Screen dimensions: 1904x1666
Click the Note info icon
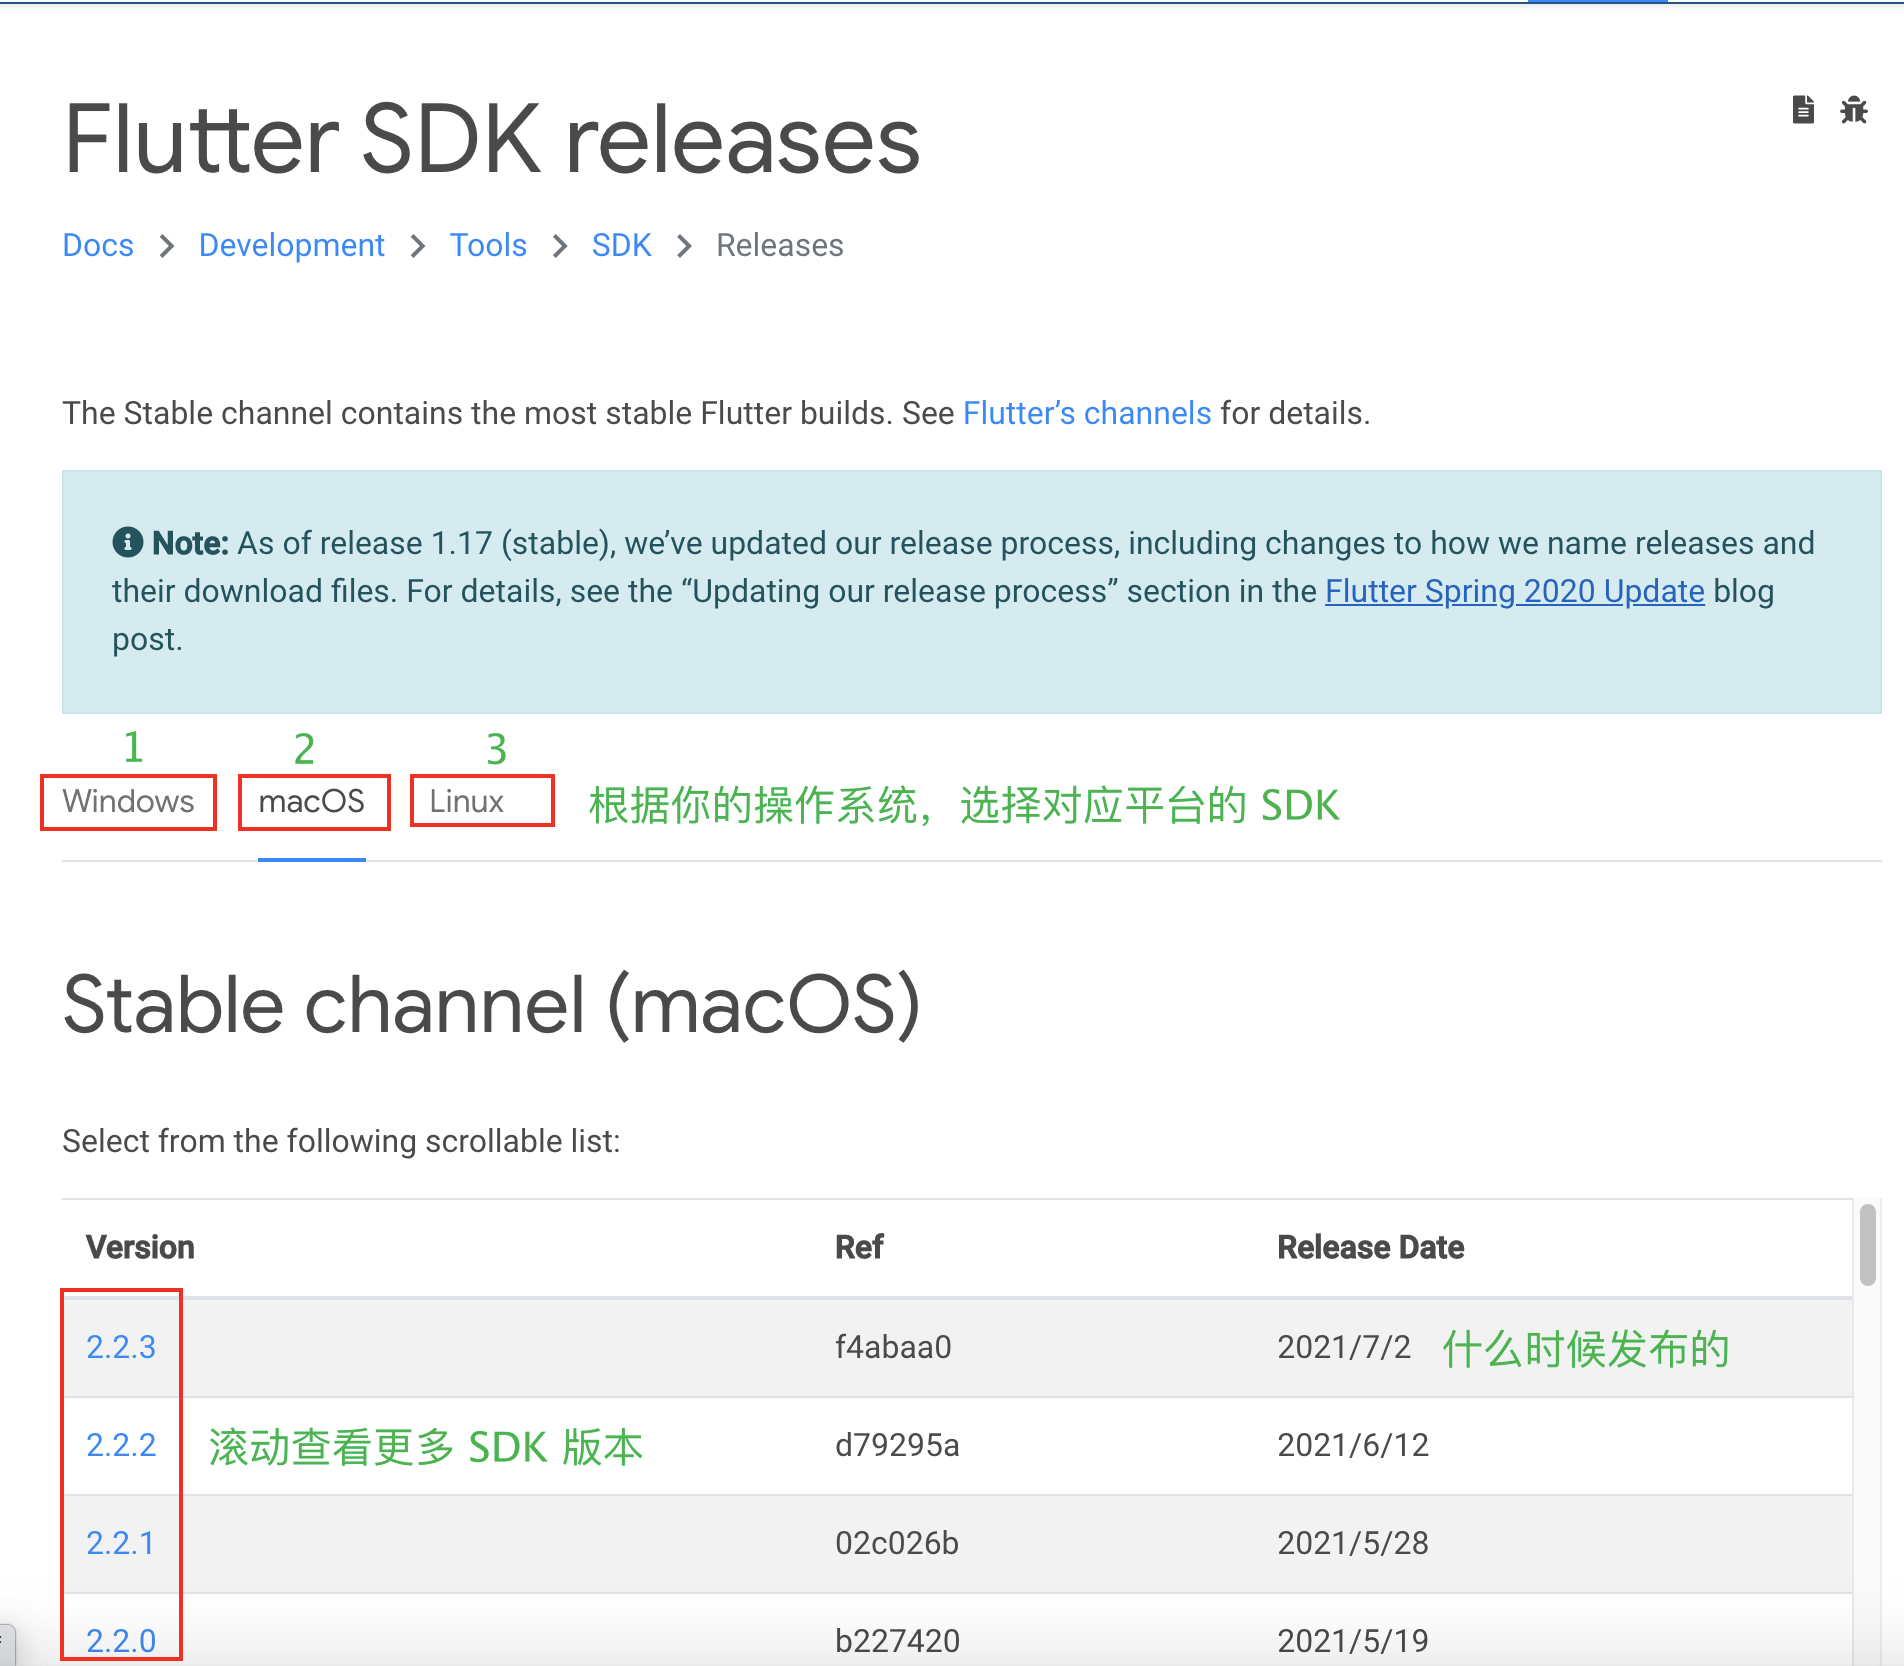(x=127, y=542)
